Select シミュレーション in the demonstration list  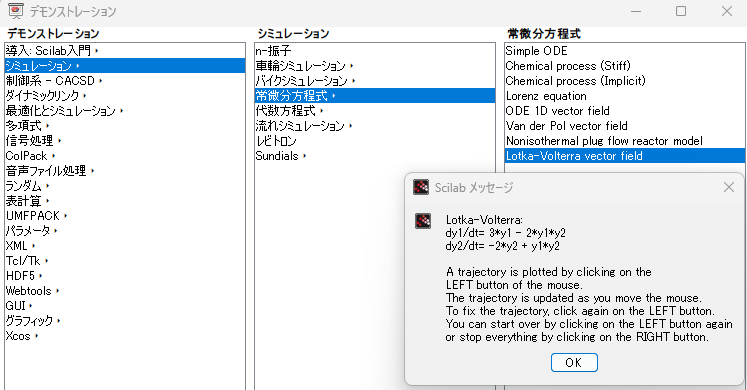tap(125, 66)
